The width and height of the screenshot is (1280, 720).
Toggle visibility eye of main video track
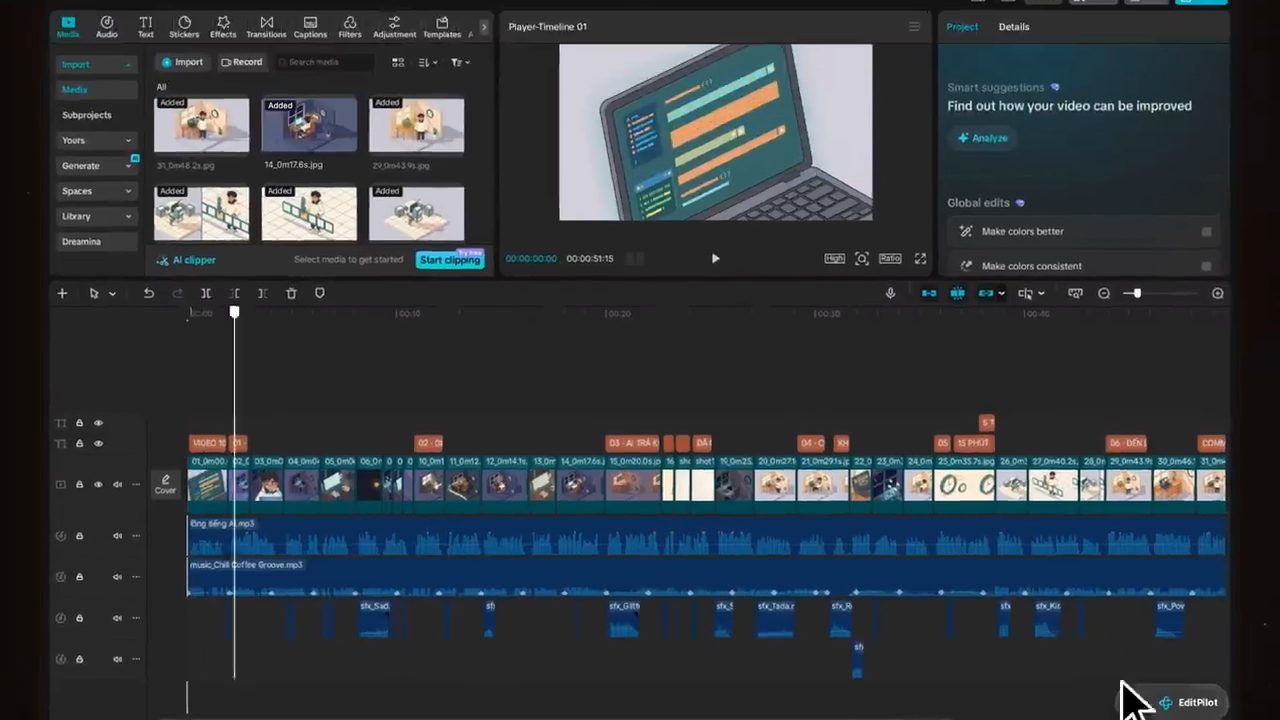[98, 485]
